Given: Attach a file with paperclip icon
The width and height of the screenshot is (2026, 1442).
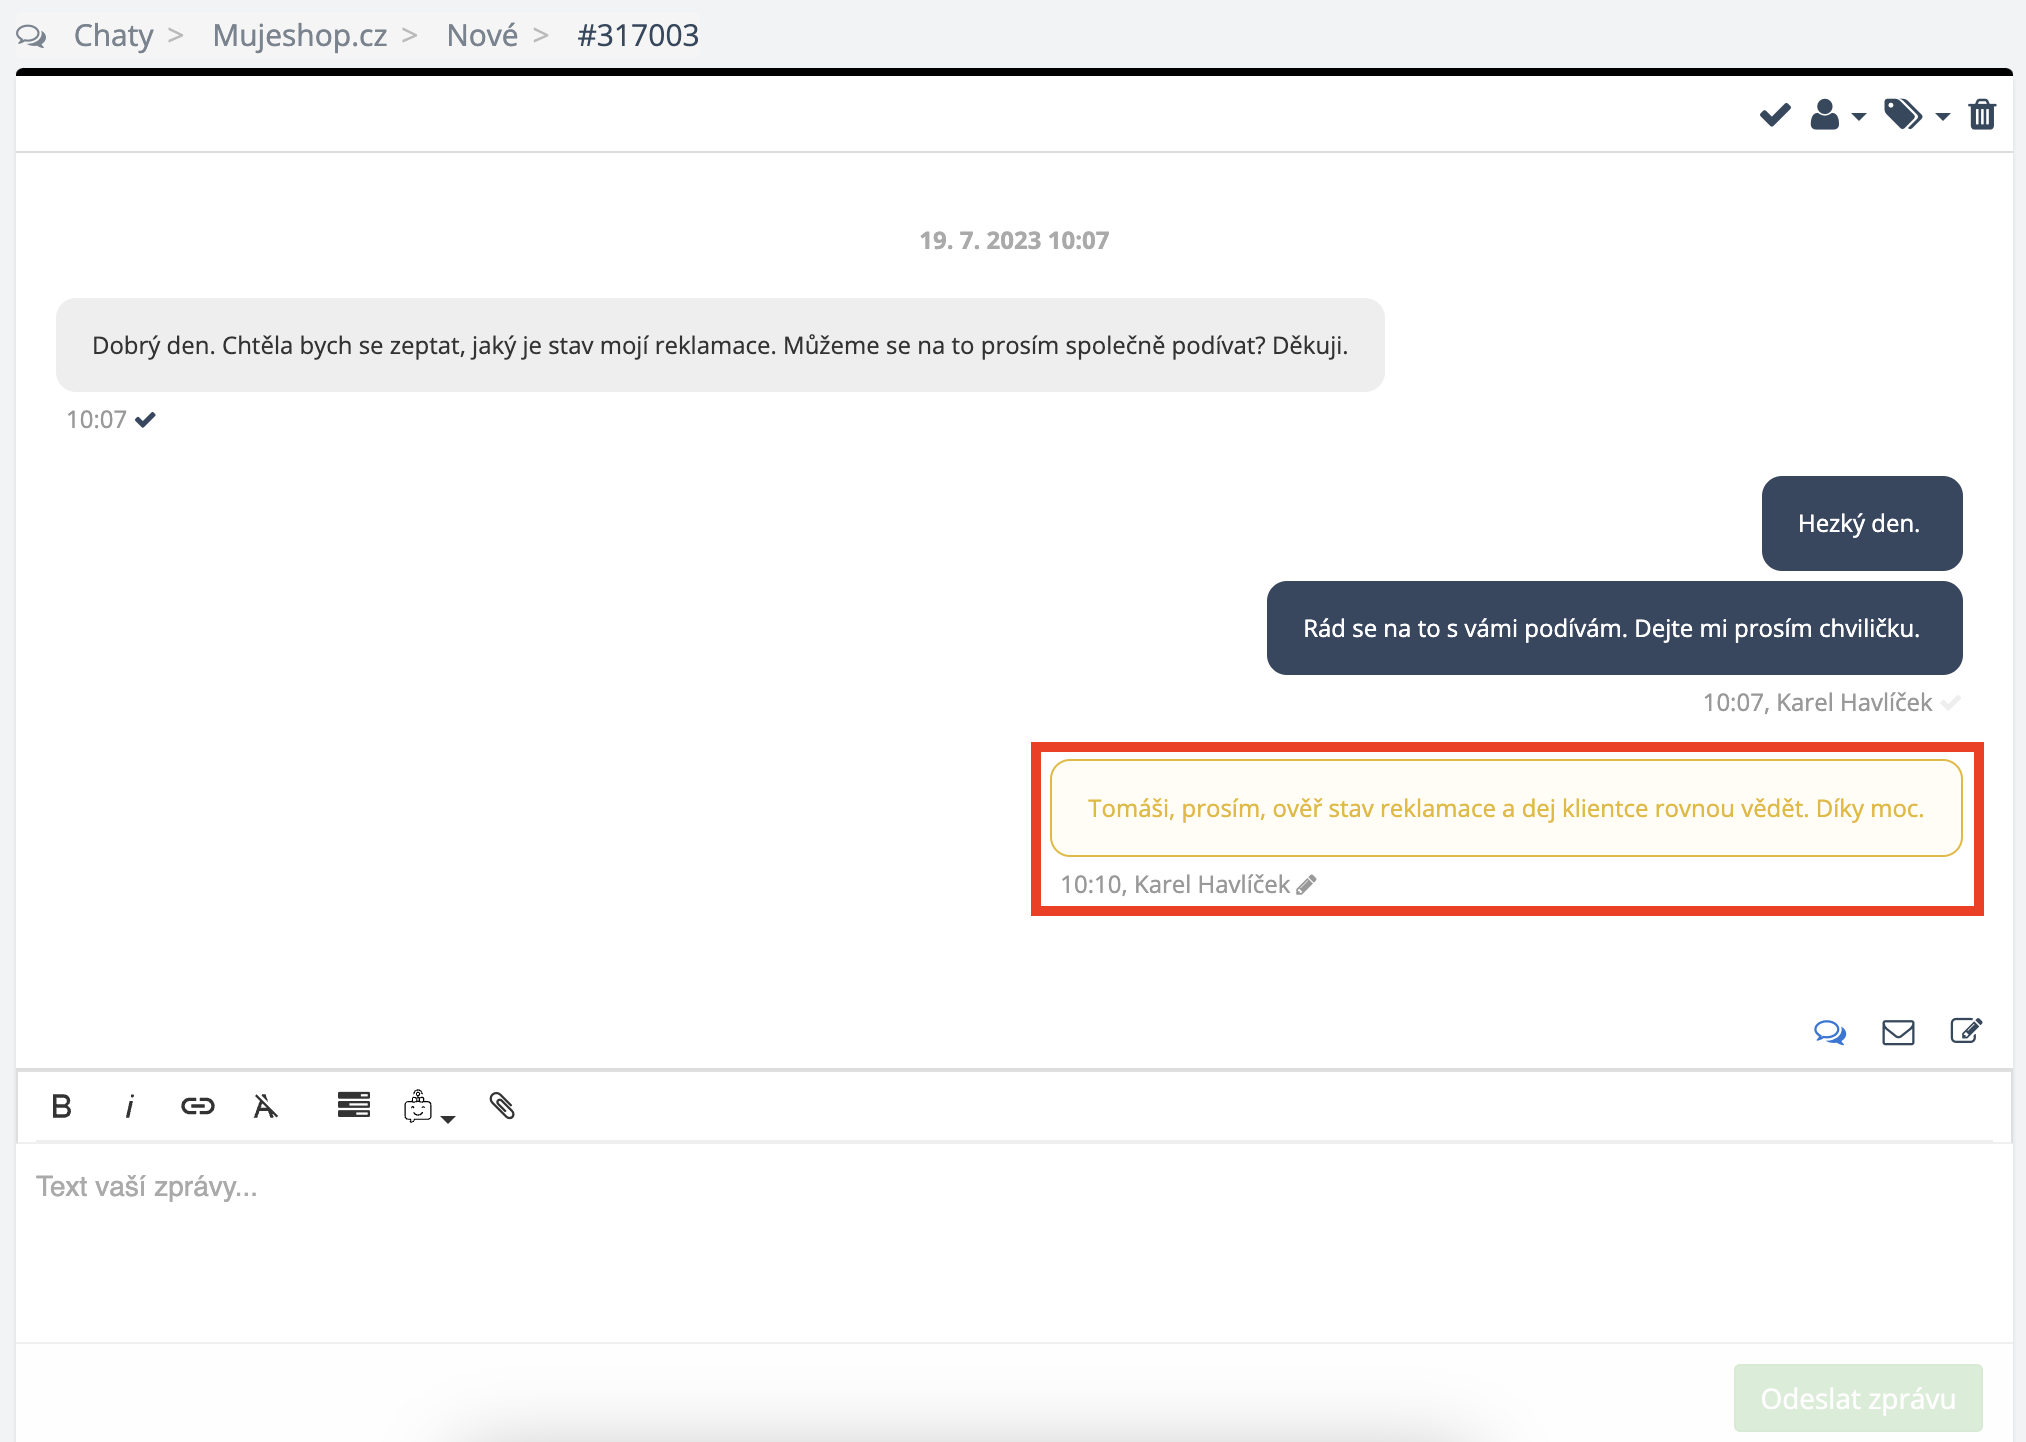Looking at the screenshot, I should click(502, 1106).
